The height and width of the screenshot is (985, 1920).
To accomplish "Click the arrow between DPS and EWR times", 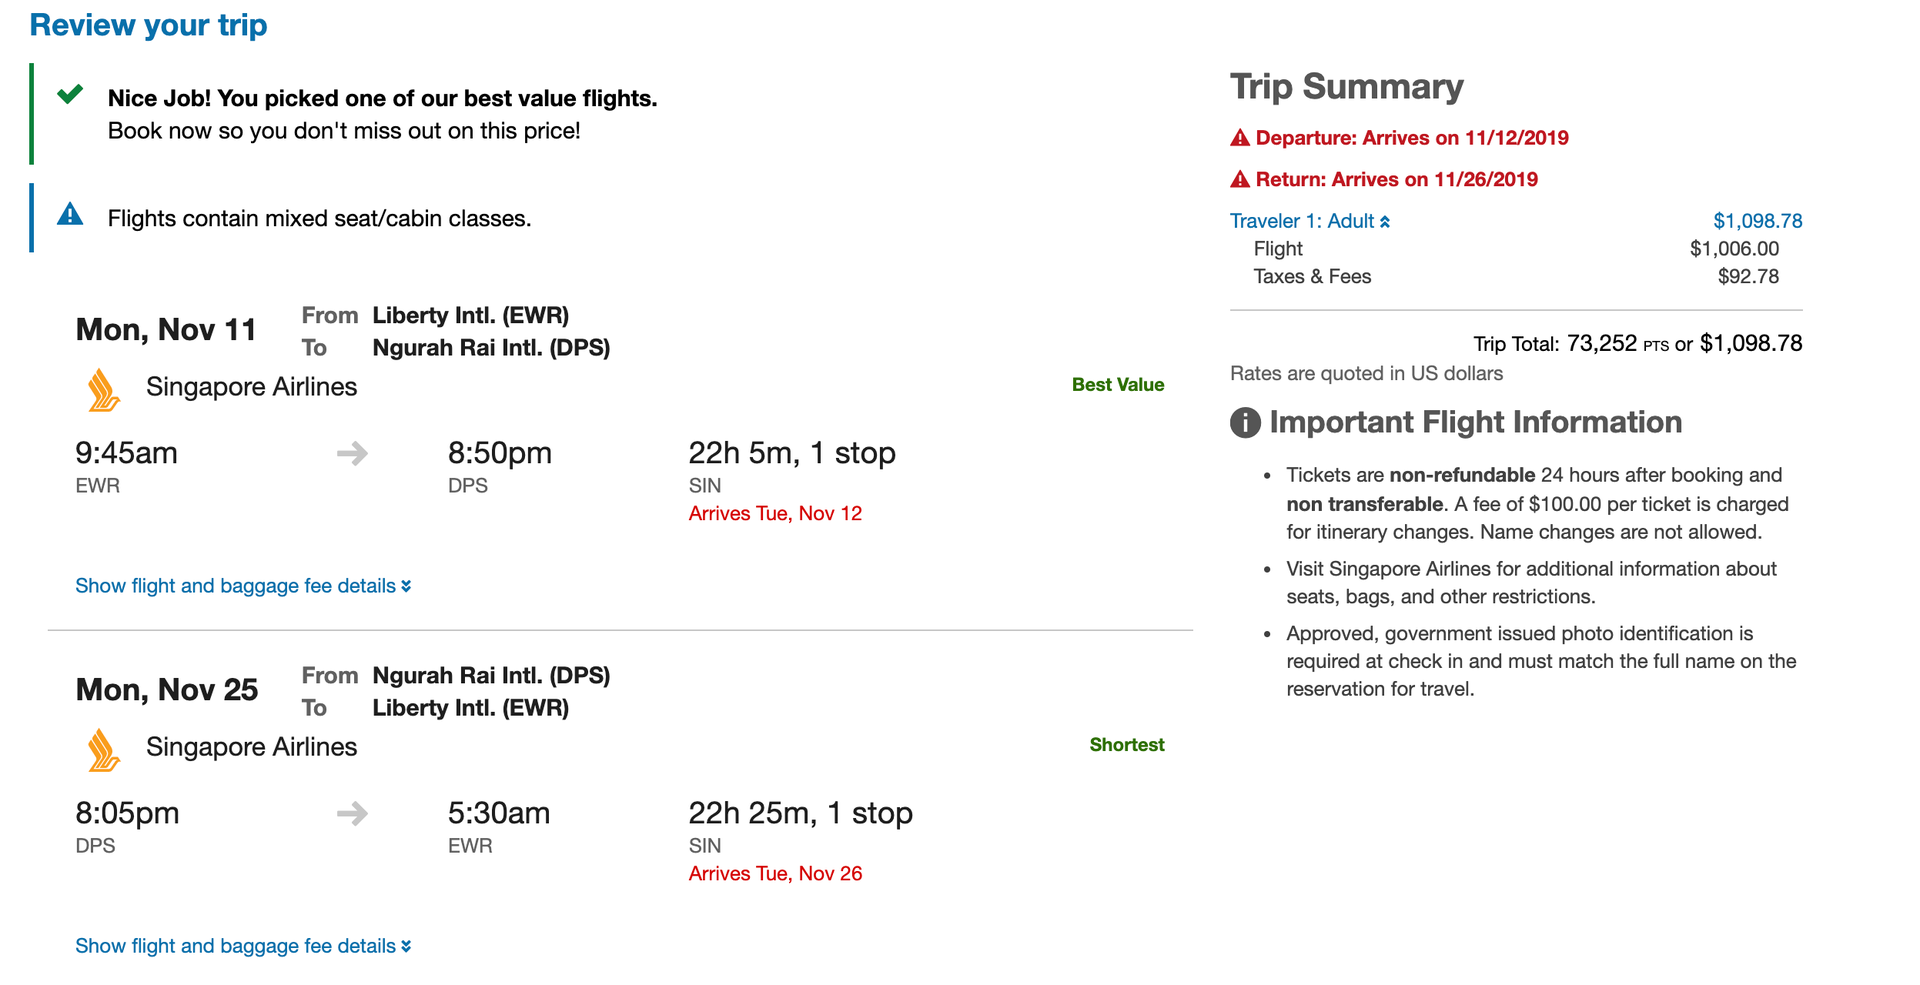I will 352,813.
